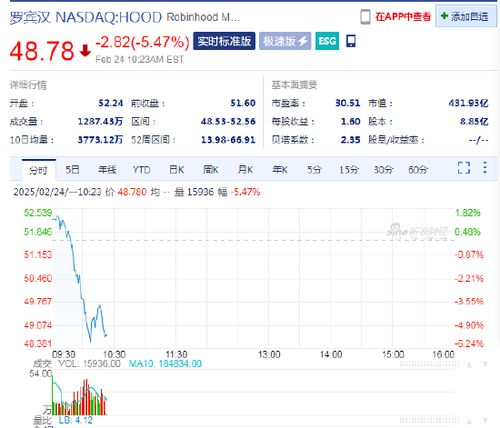Screen dimensions: 500x428
Task: Click the mobile phone icon beside ESG
Action: click(x=351, y=41)
